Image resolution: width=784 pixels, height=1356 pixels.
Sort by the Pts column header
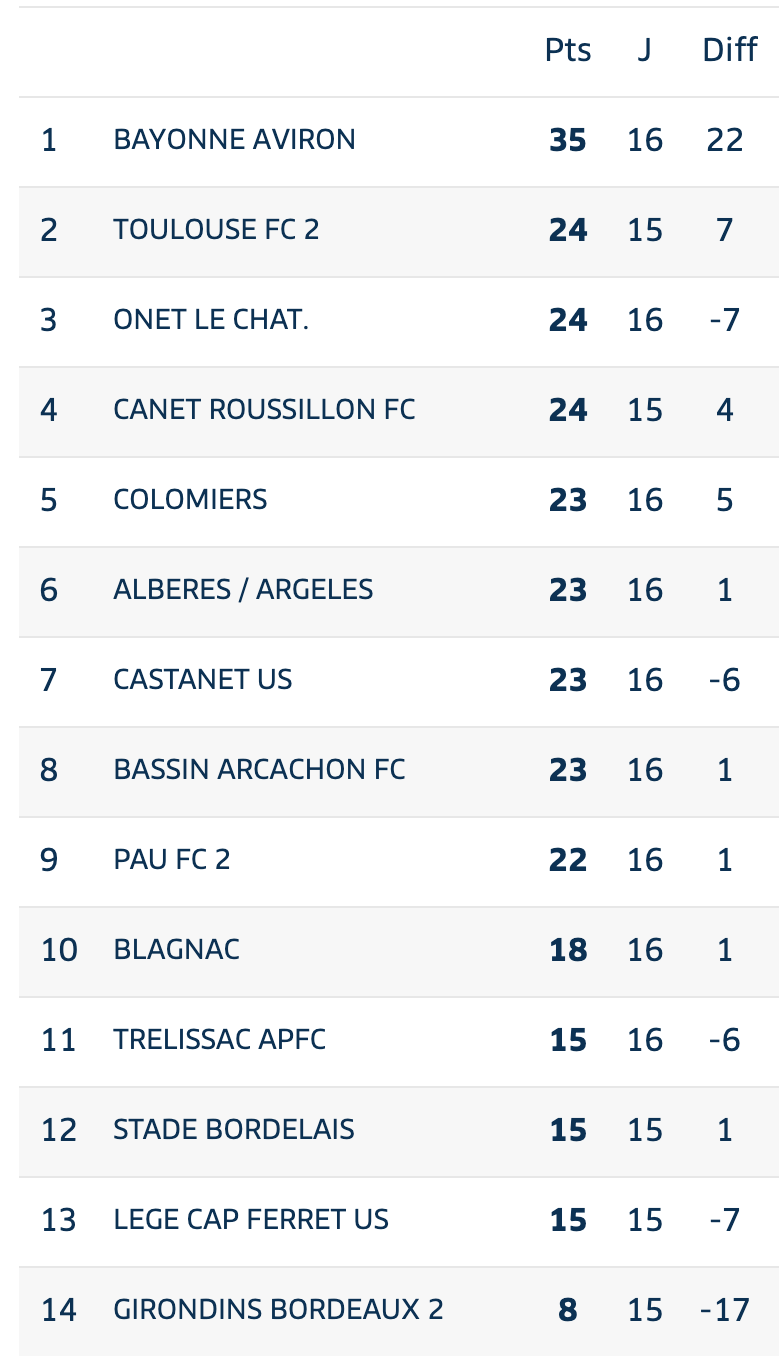point(568,50)
